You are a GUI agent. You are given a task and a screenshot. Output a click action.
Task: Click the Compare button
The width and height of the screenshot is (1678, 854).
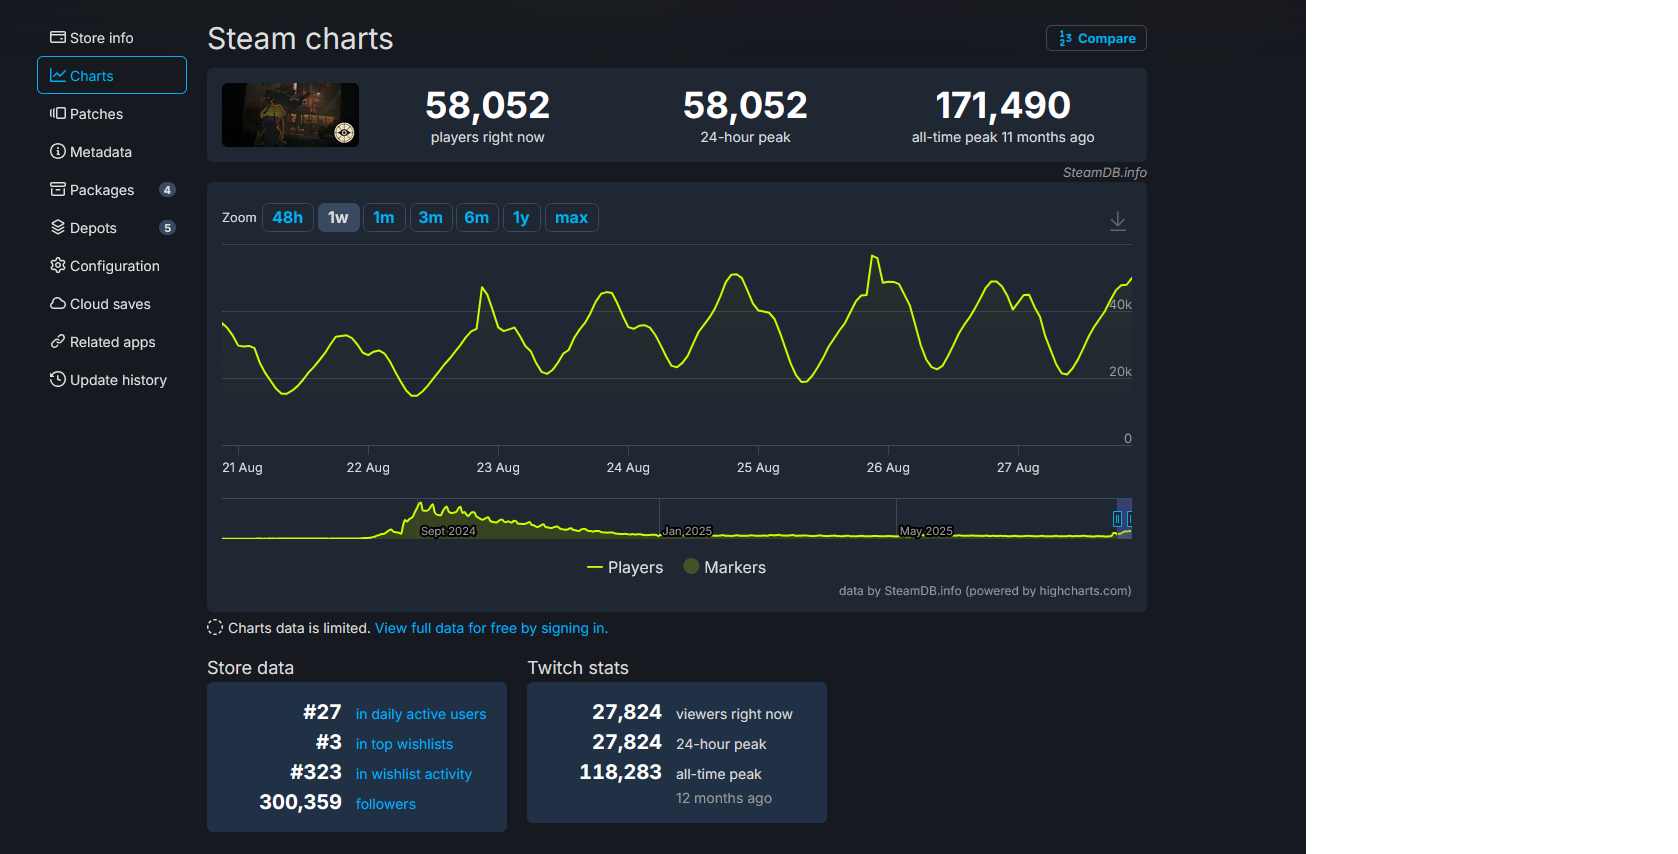click(x=1096, y=38)
